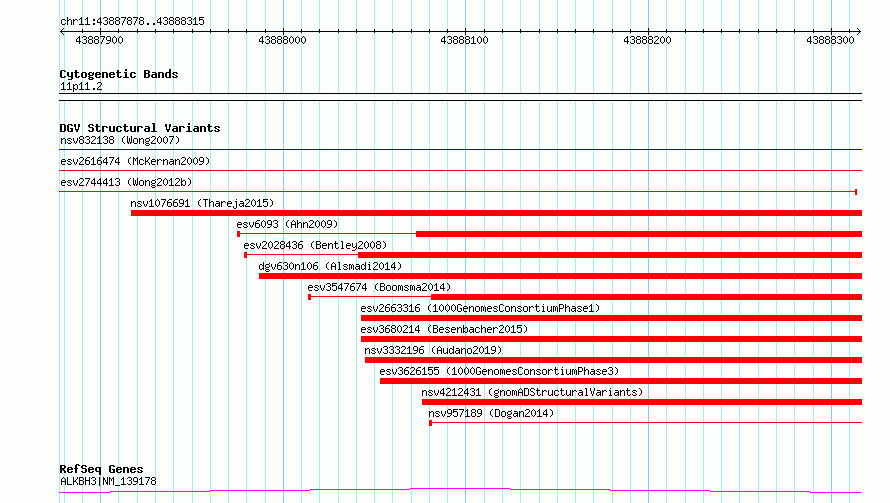Click the esv3626155 (1000GenomesConsortiumPhase3) label
The image size is (890, 503).
[499, 371]
